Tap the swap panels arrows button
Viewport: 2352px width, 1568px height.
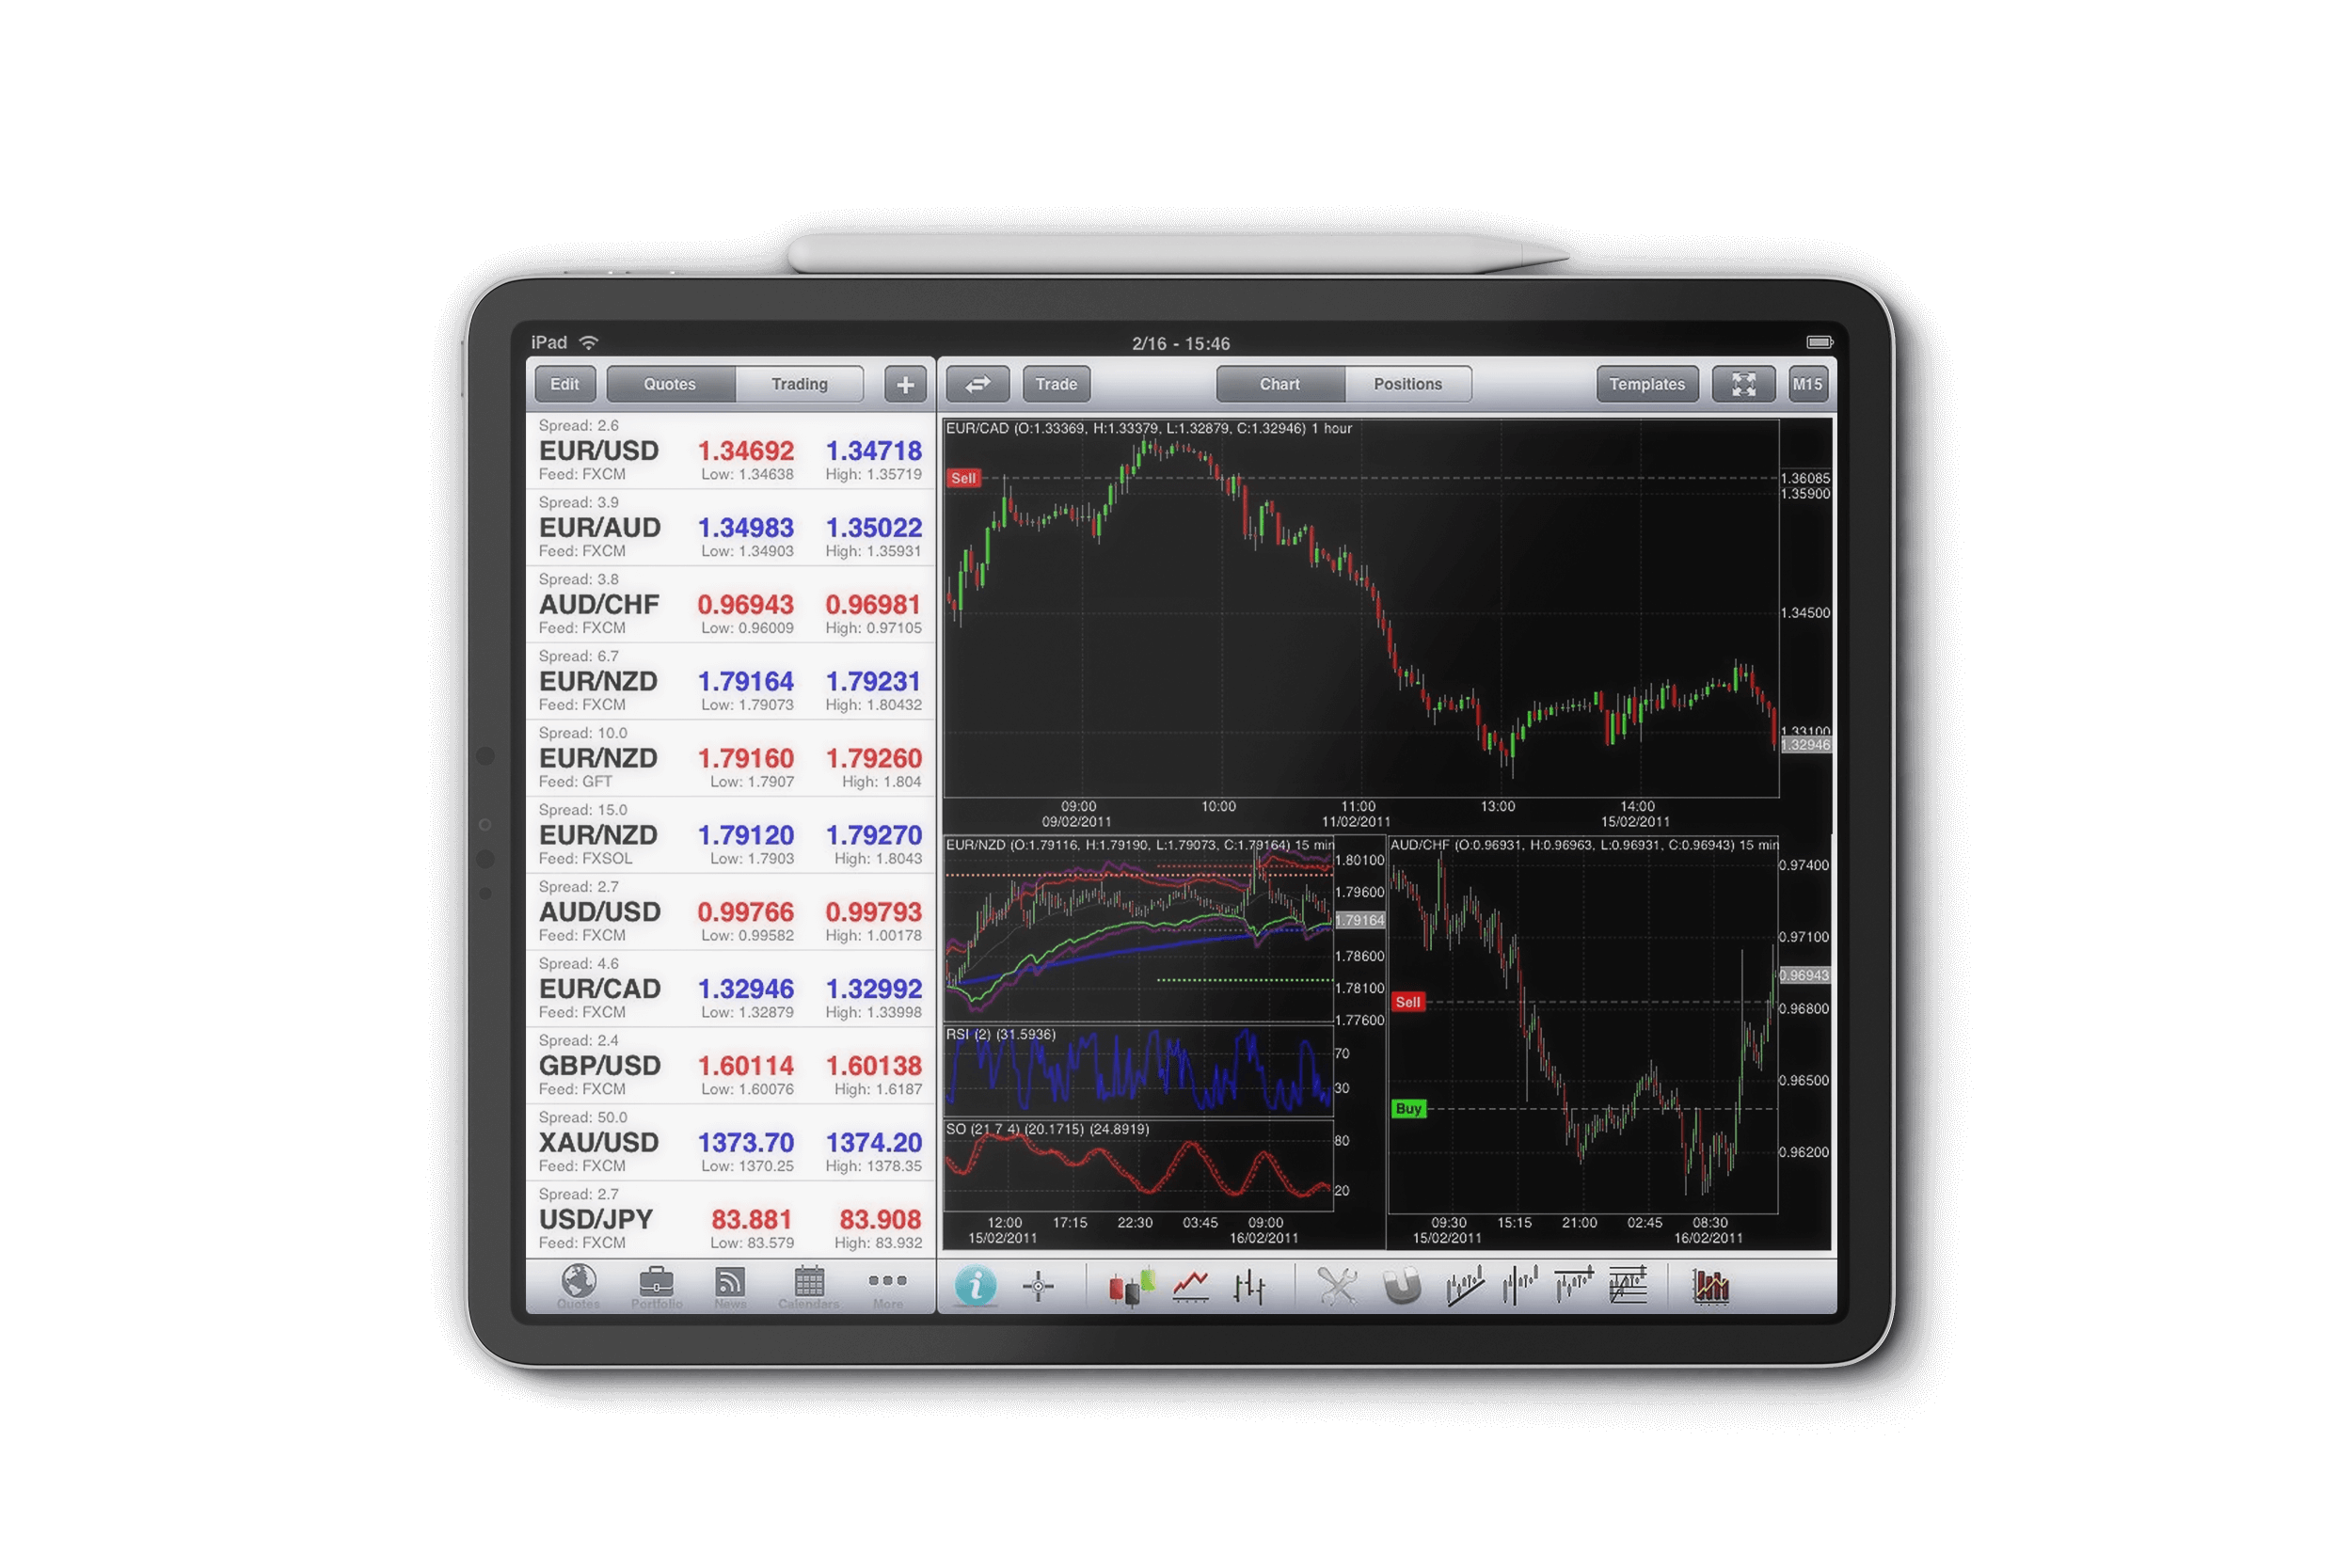(x=977, y=384)
